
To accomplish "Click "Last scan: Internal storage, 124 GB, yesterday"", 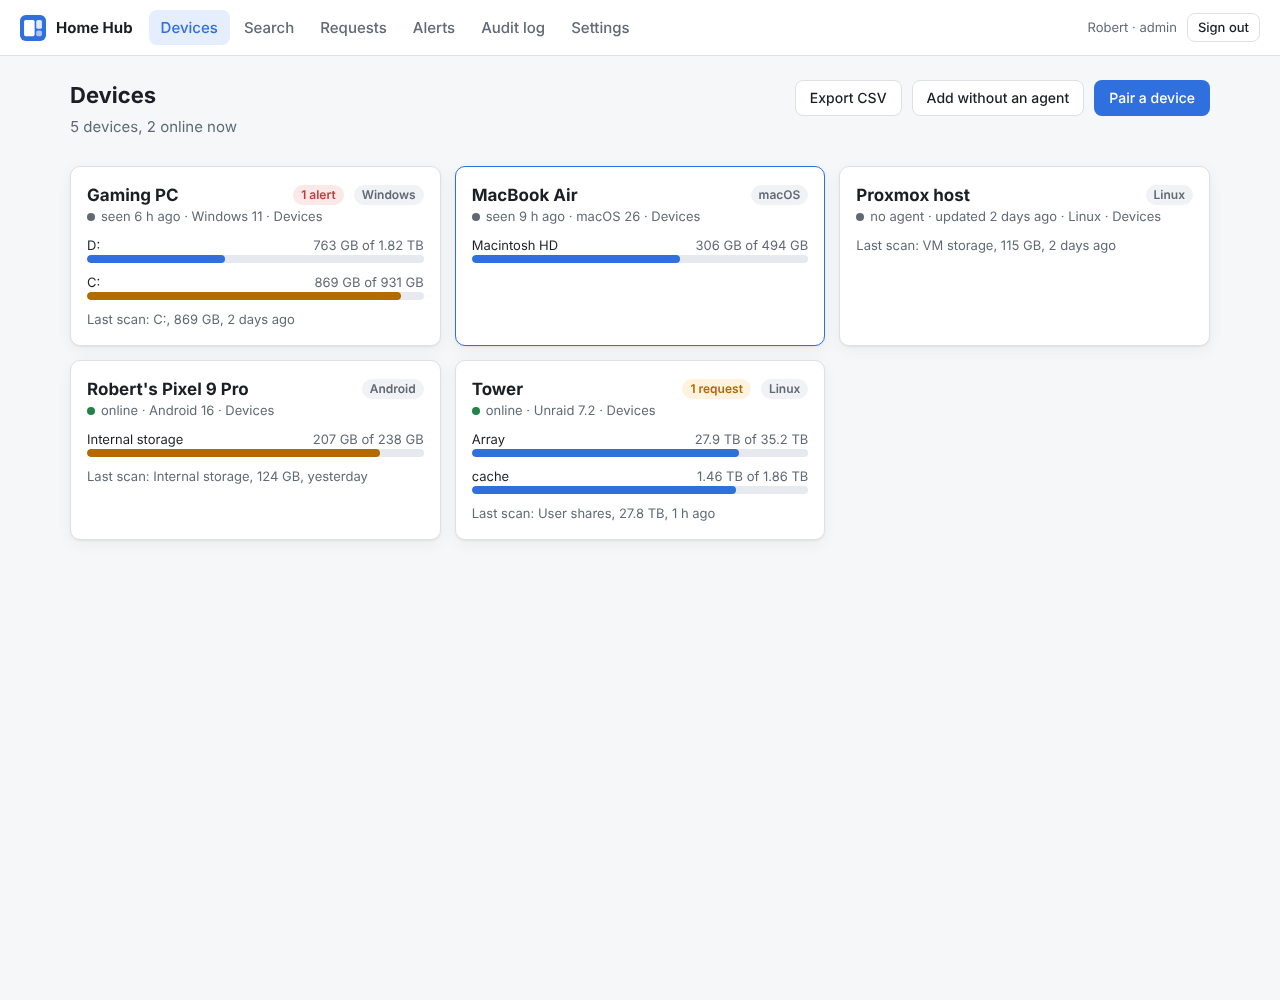I will pyautogui.click(x=227, y=477).
